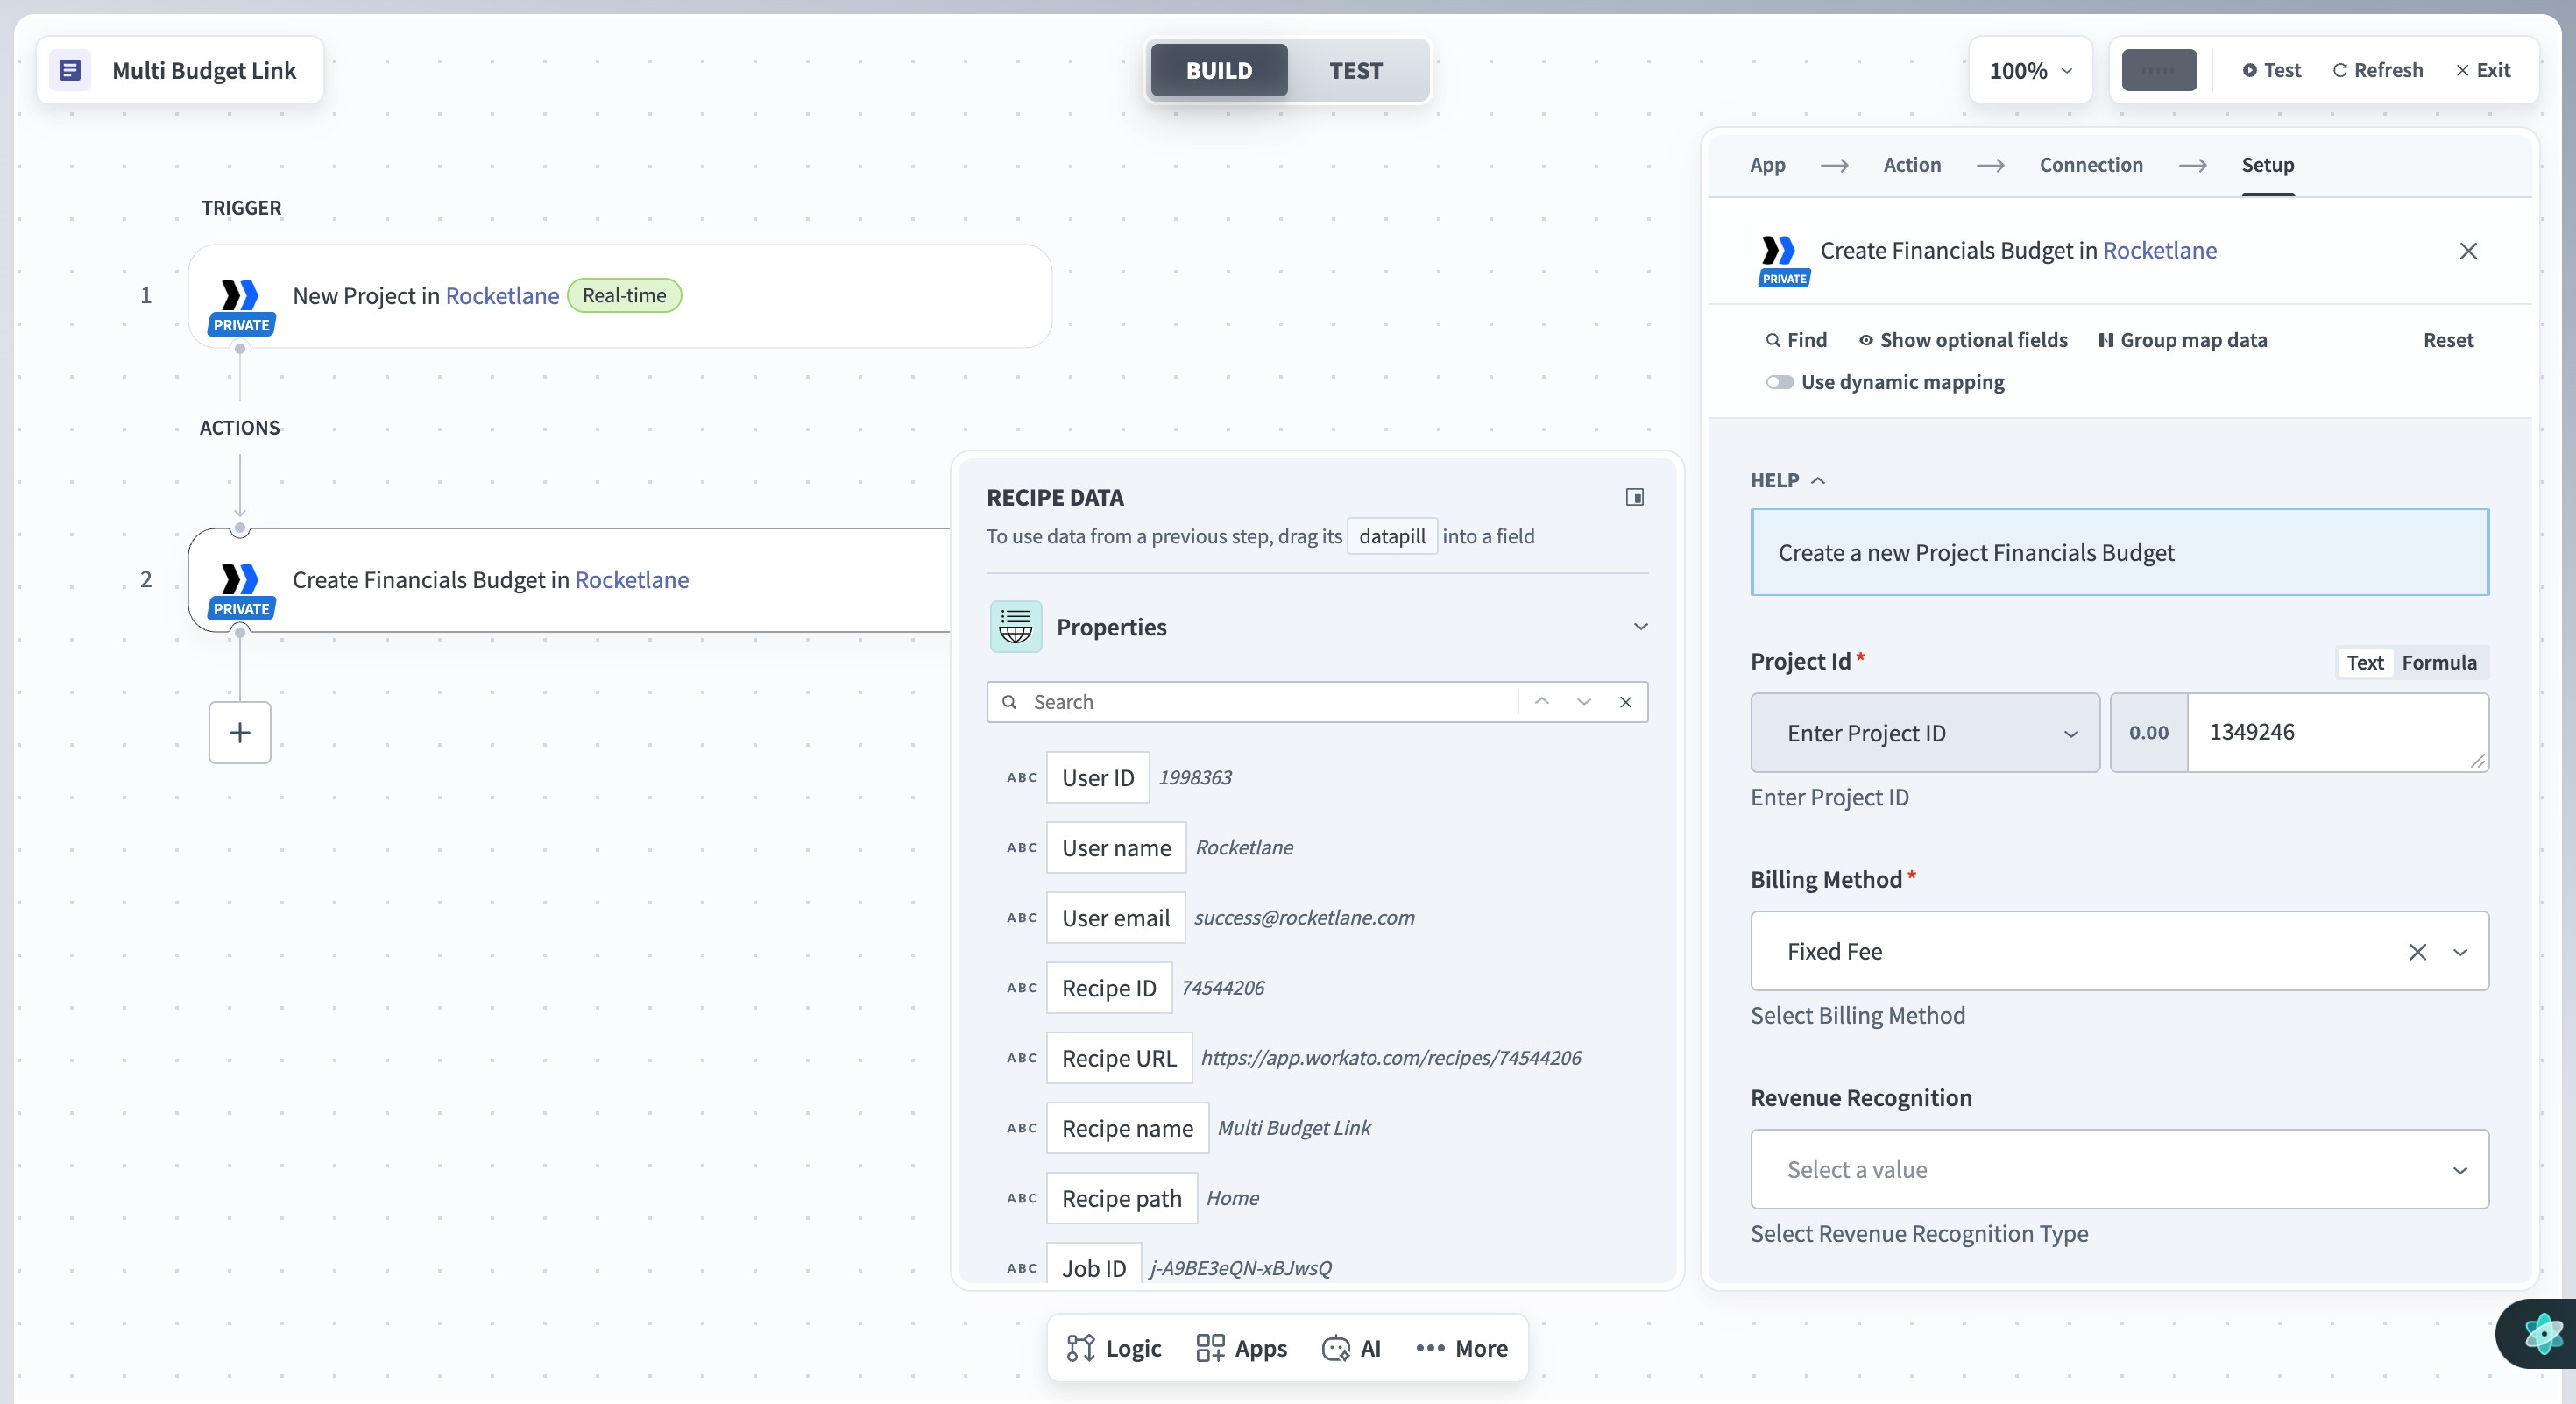Click the Rocketlane icon in the setup panel header

point(1777,249)
